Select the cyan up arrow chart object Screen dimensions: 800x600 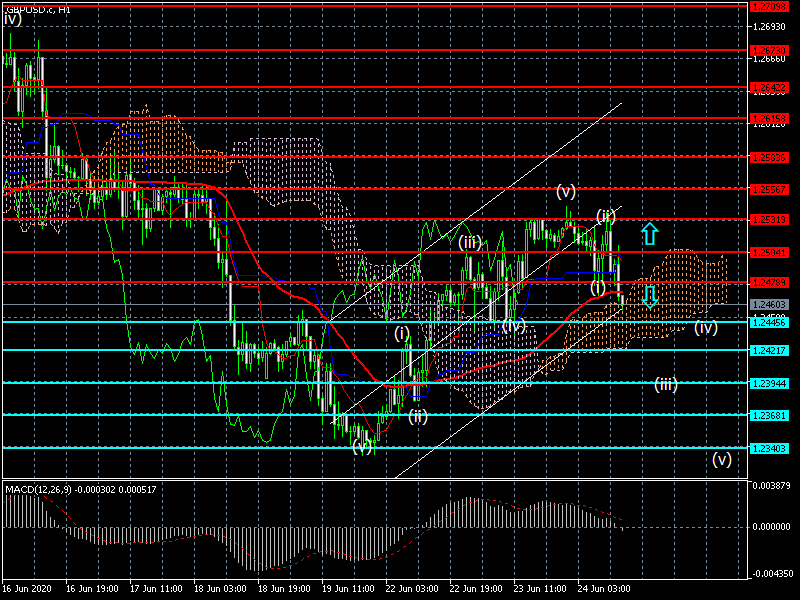[x=649, y=233]
